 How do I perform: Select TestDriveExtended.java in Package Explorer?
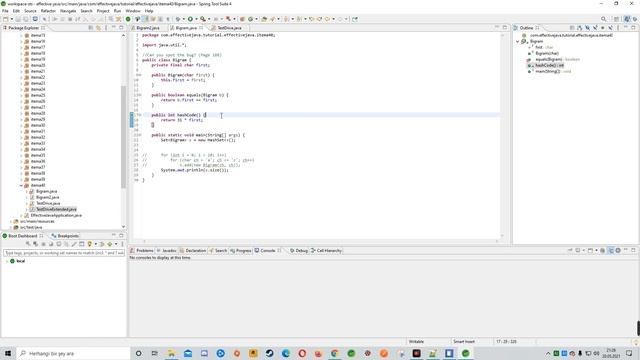56,209
